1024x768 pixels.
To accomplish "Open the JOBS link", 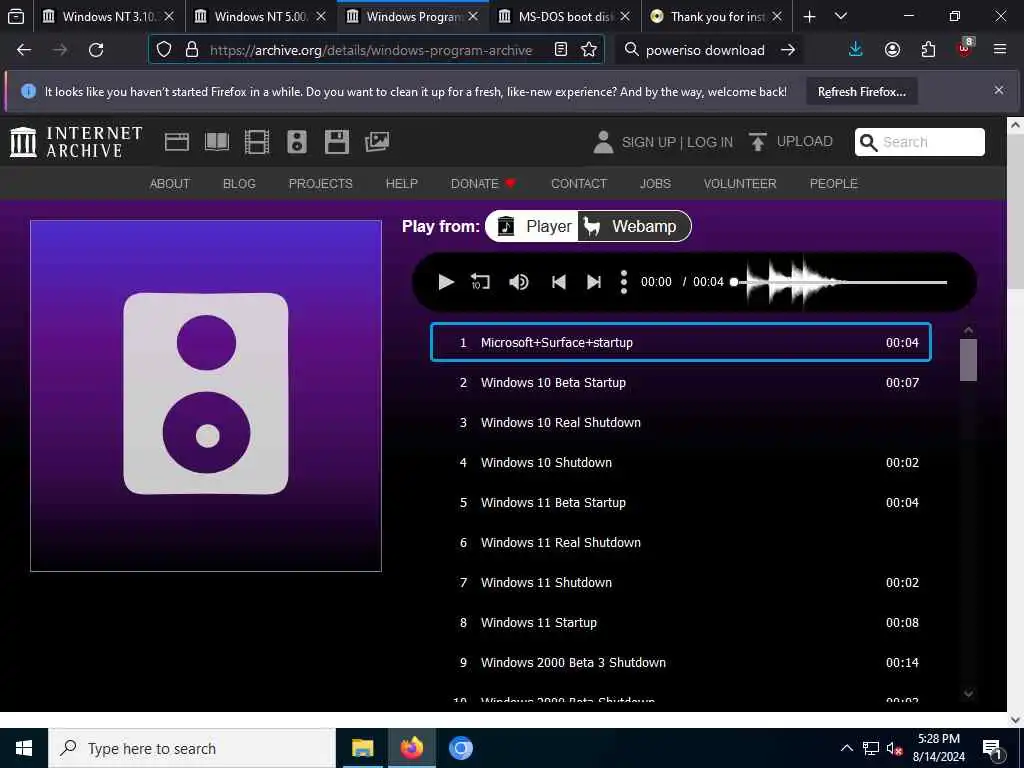I will click(x=655, y=184).
